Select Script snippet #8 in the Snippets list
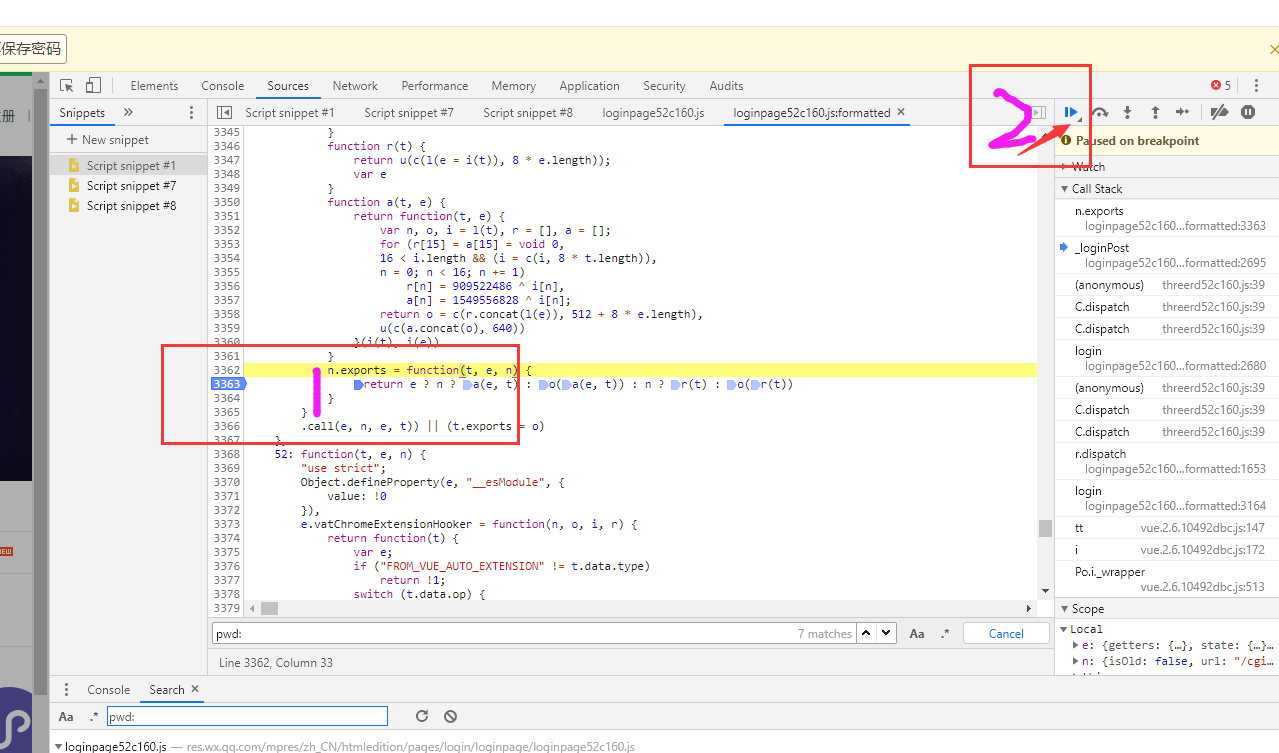1279x753 pixels. [128, 206]
